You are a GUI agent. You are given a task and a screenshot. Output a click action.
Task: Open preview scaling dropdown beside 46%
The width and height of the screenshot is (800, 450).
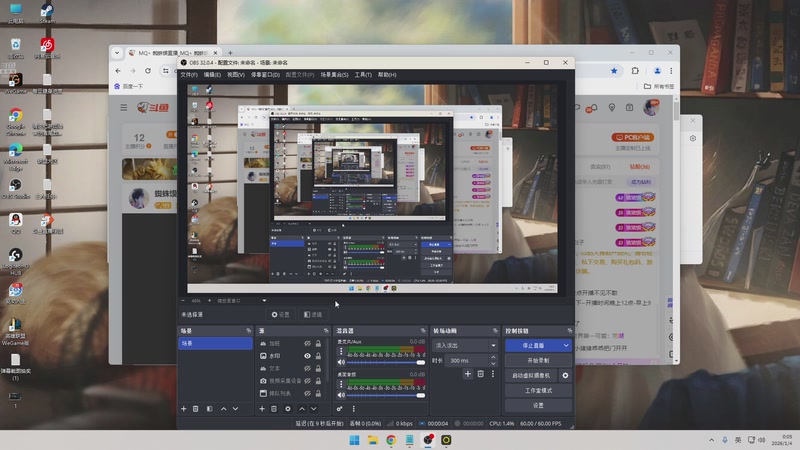[x=264, y=301]
